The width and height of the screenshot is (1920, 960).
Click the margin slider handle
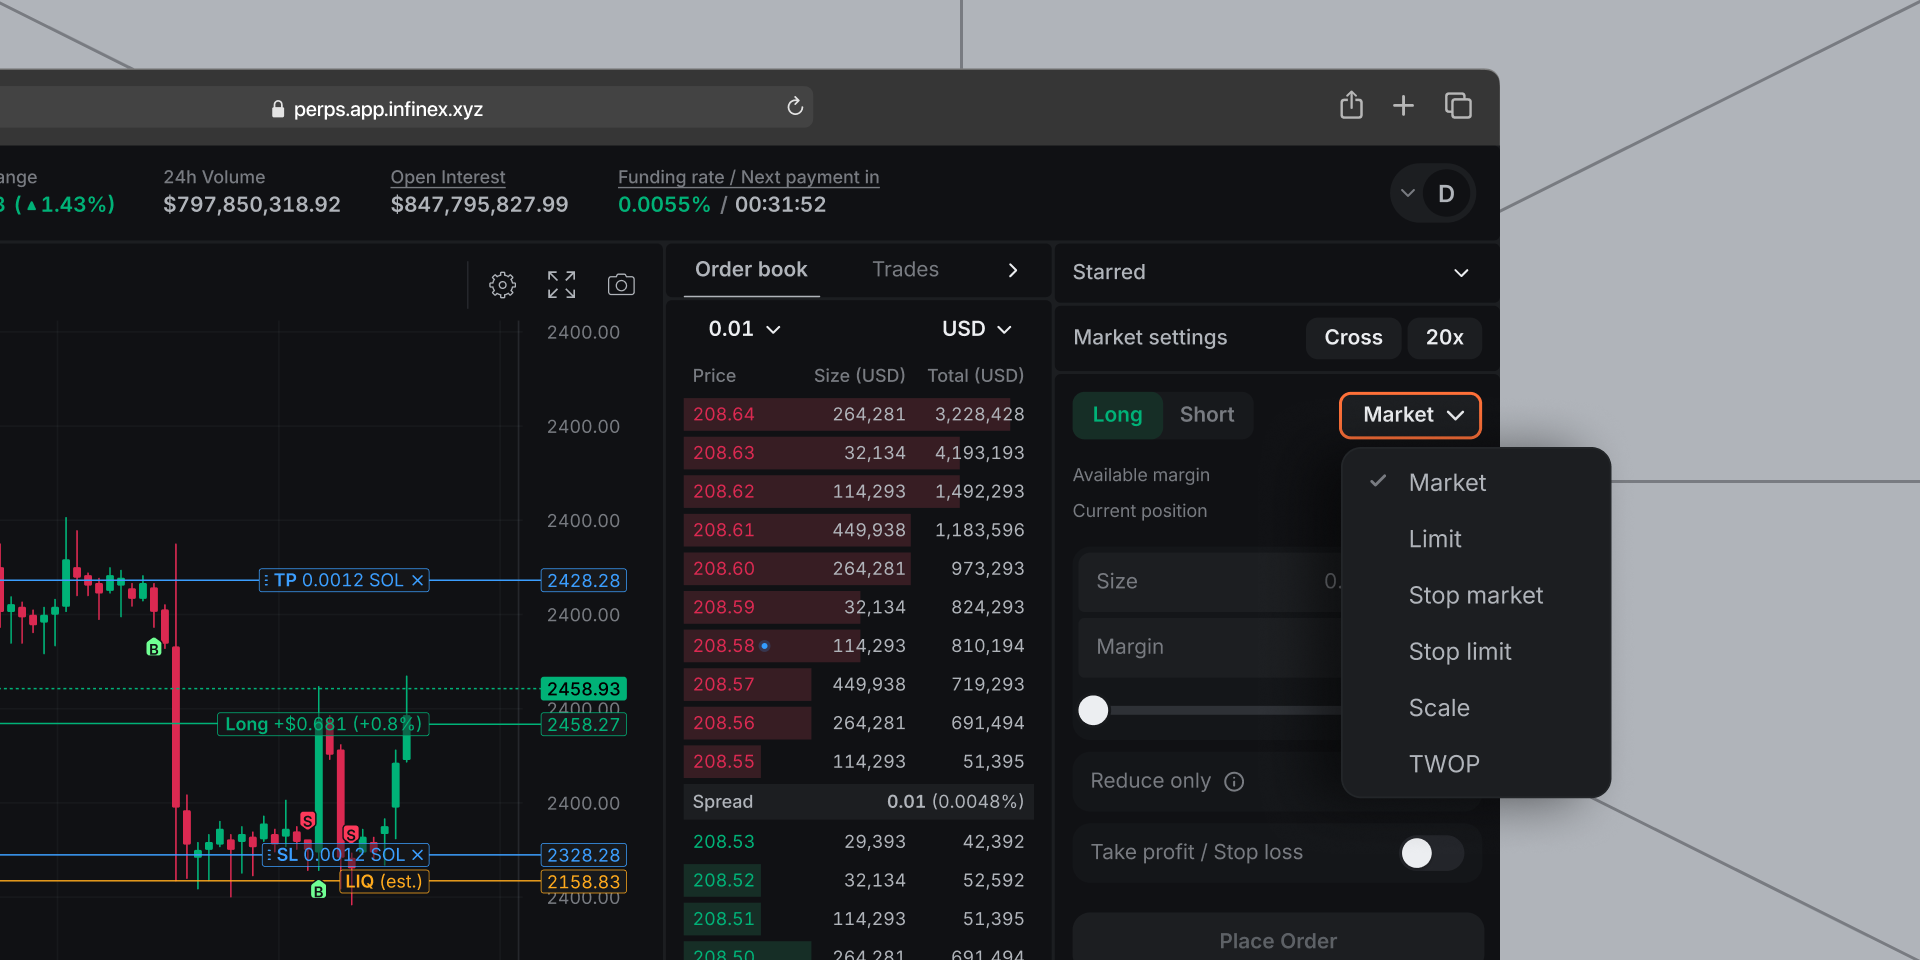click(x=1094, y=710)
